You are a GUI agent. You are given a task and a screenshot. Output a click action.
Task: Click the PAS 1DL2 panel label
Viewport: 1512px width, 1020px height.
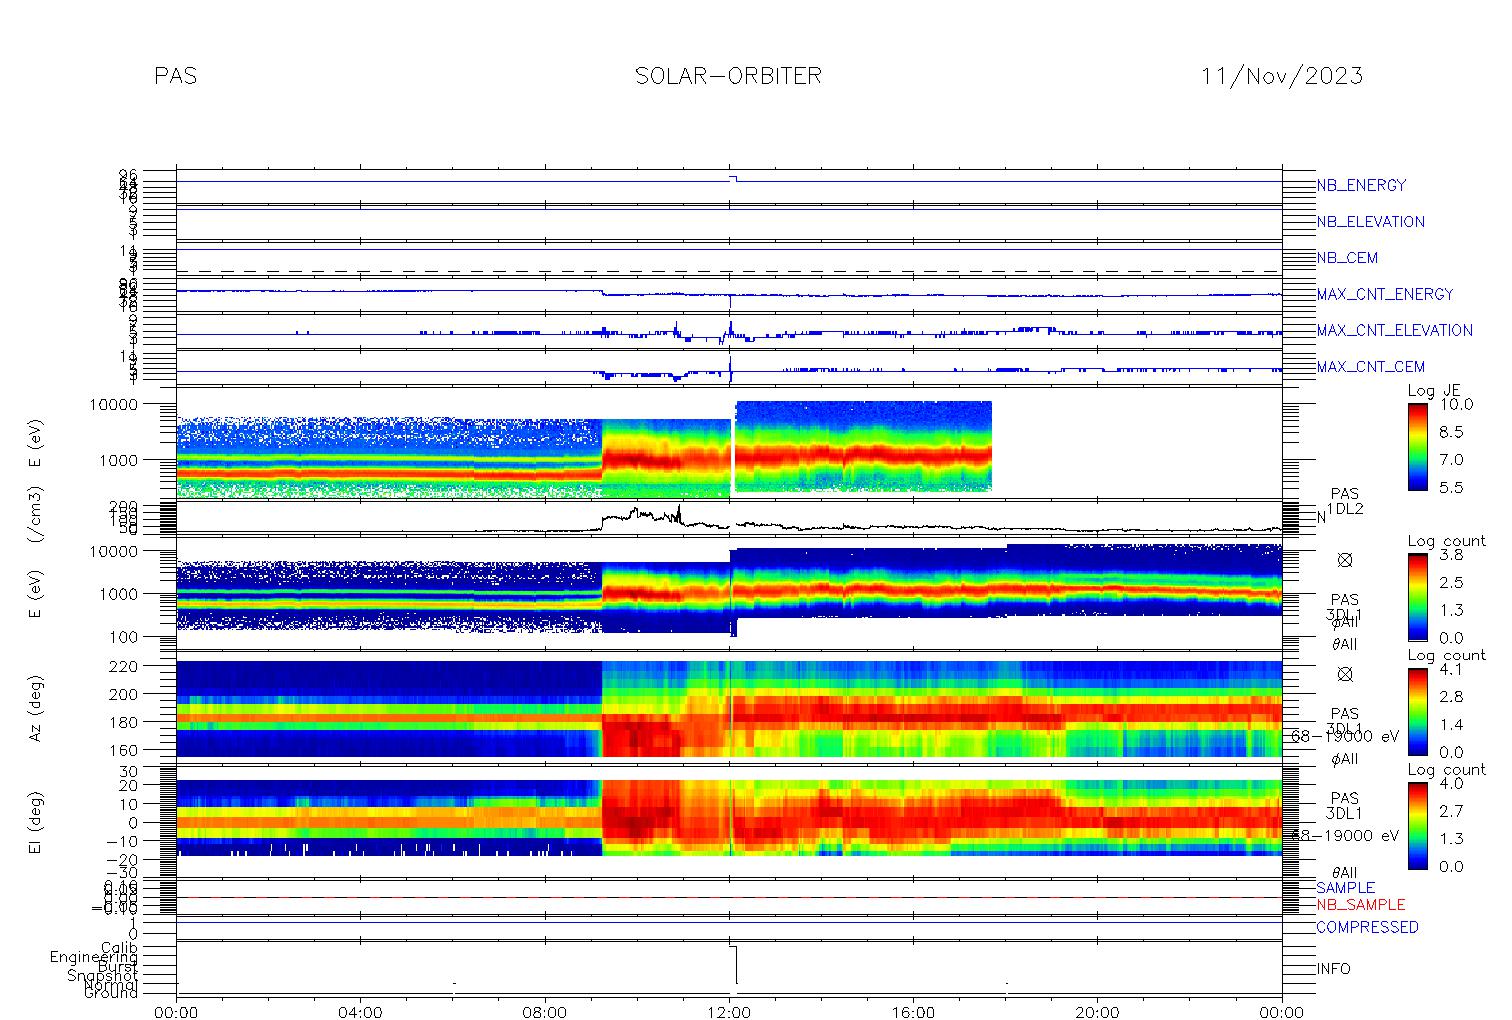click(x=1345, y=501)
